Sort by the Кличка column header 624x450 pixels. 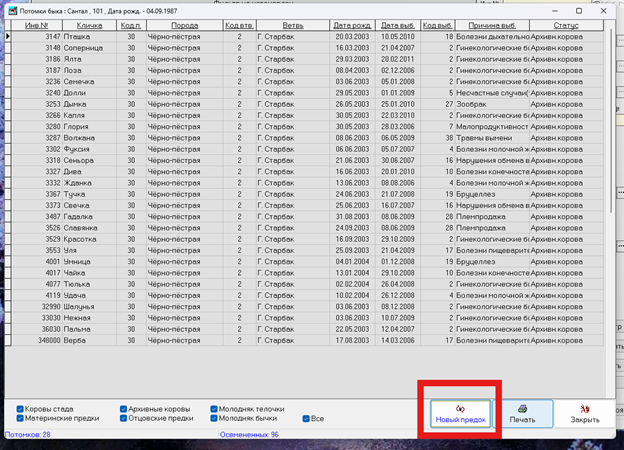pos(90,25)
